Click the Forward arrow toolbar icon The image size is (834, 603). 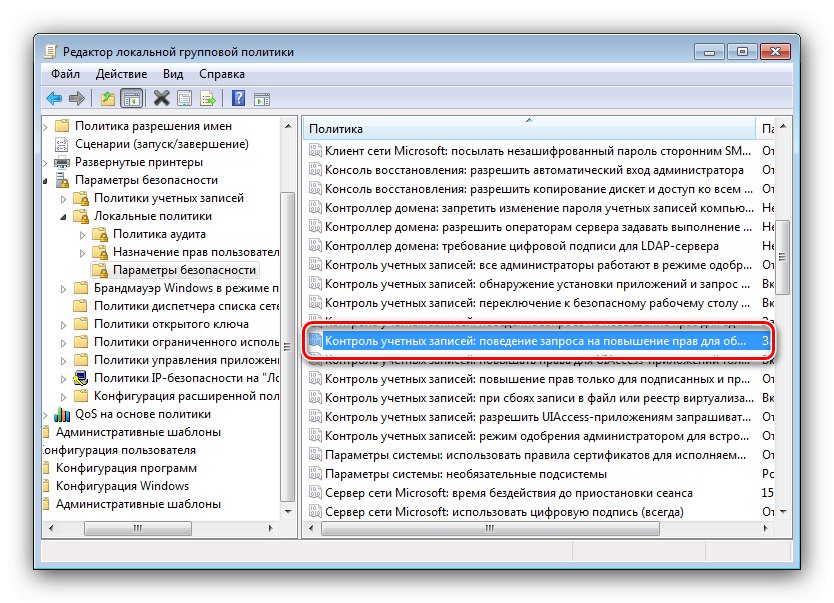[x=77, y=98]
